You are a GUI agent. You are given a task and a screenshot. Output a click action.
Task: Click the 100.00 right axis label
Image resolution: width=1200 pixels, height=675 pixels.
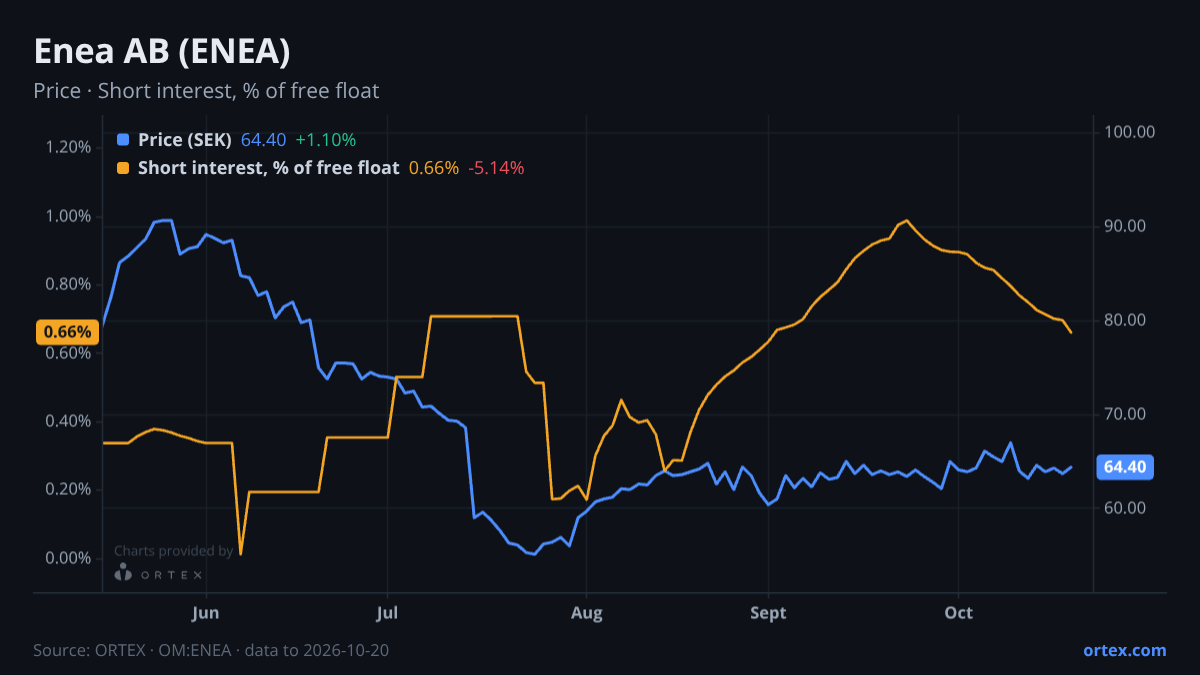(x=1130, y=132)
